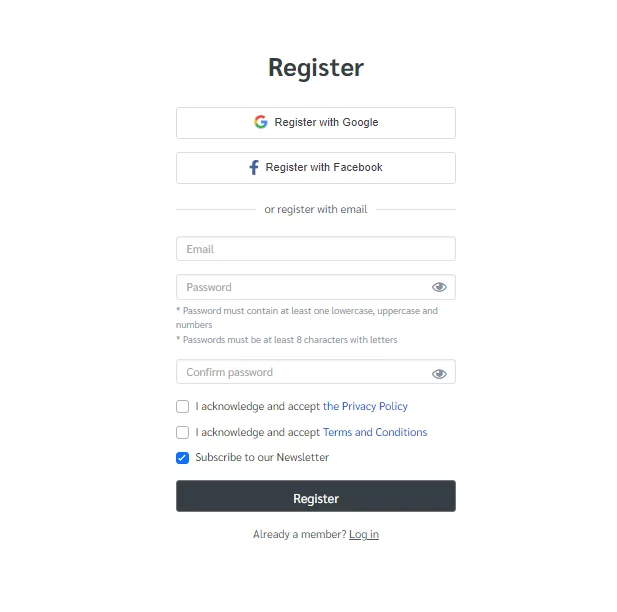
Task: Open the Terms and Conditions link
Action: 375,432
